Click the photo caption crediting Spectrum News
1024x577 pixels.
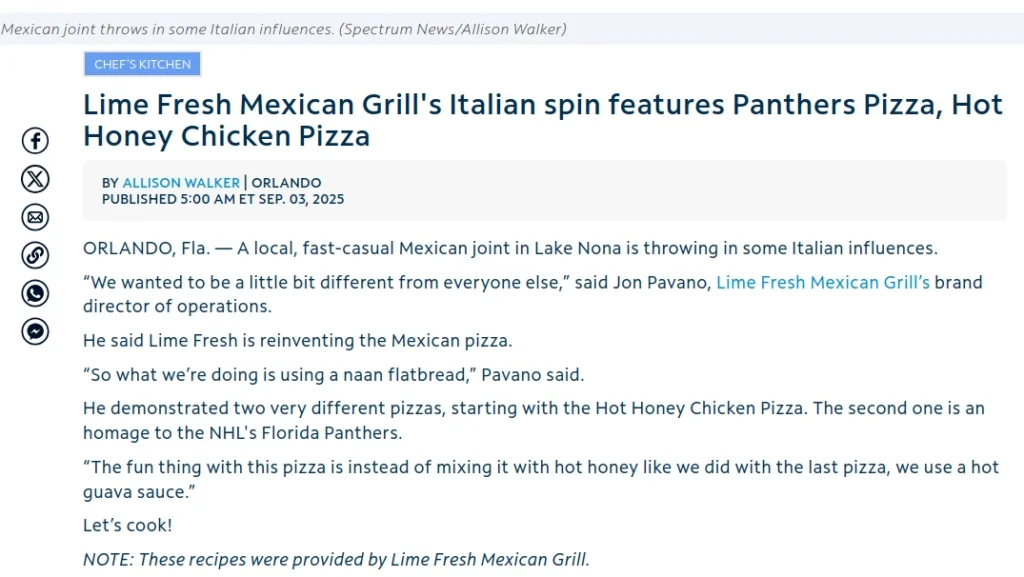(x=284, y=29)
